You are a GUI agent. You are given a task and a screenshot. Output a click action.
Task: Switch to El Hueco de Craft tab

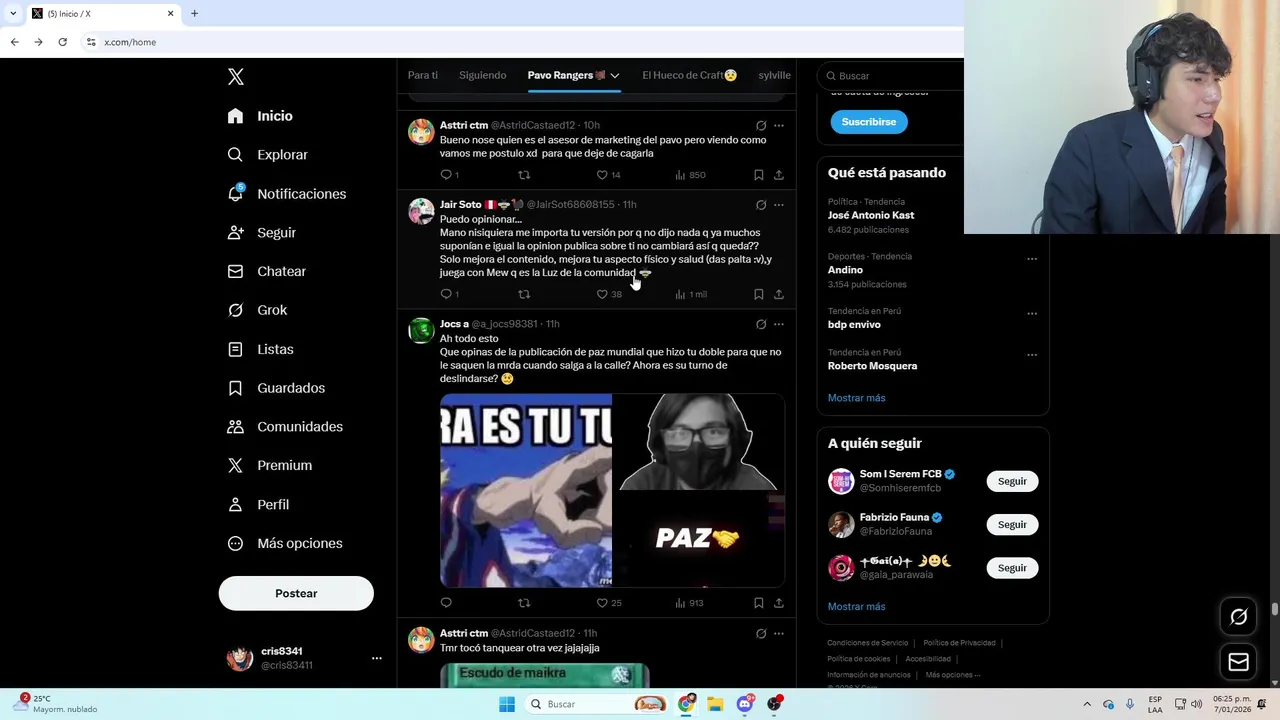(689, 75)
